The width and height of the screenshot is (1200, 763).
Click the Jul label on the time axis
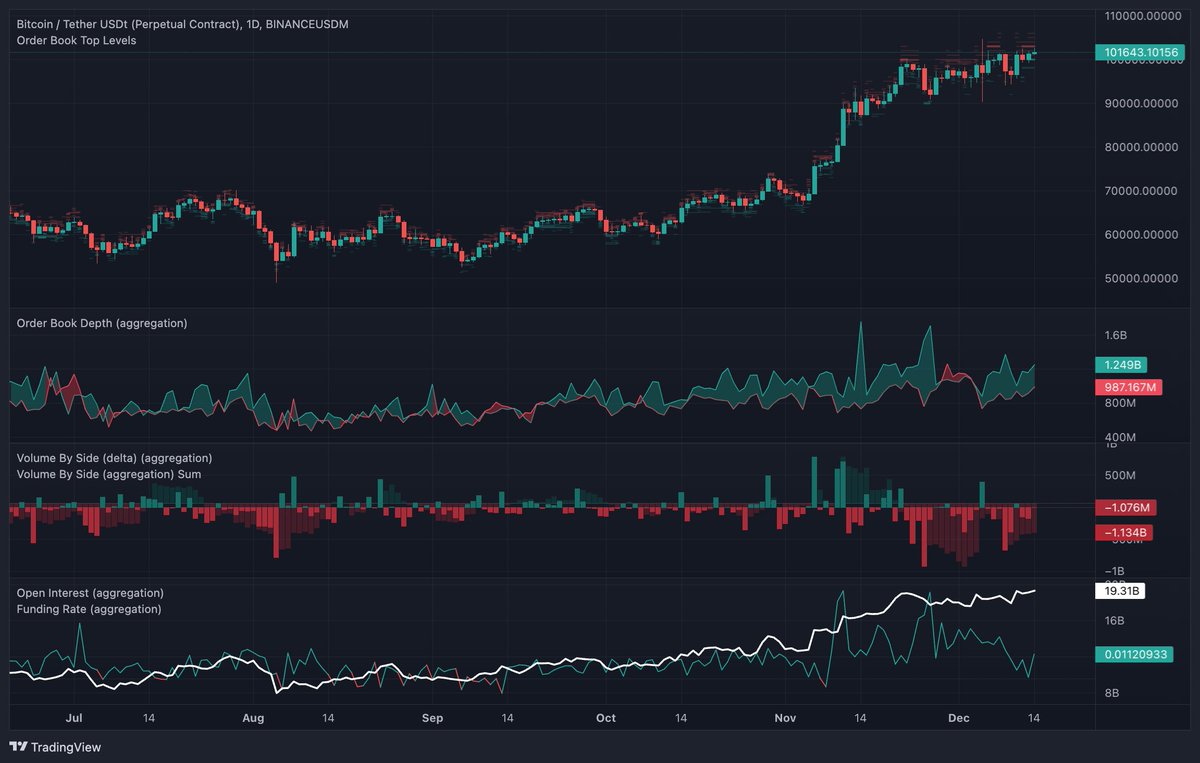[x=73, y=718]
